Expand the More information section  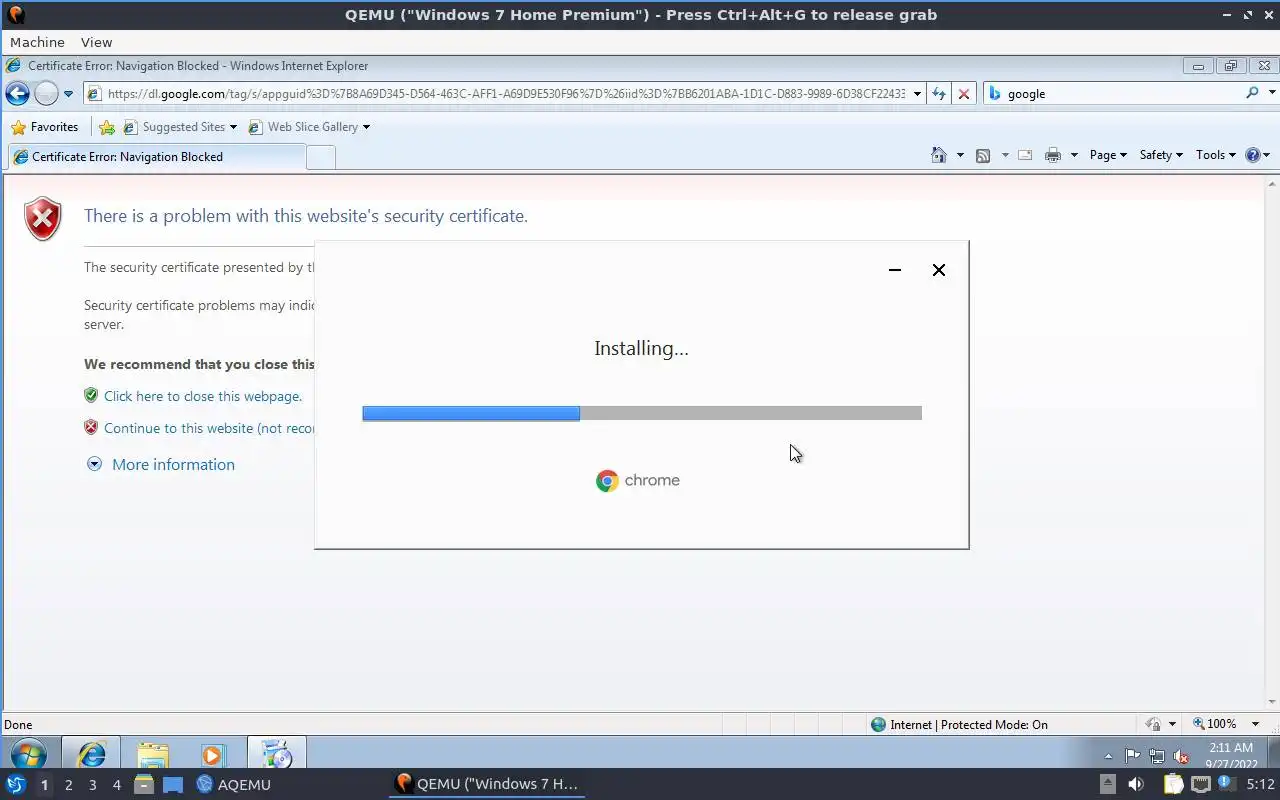(x=161, y=464)
